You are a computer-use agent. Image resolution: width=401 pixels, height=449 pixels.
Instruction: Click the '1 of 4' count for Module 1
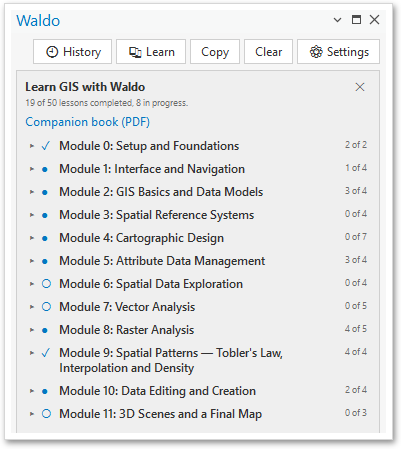356,168
